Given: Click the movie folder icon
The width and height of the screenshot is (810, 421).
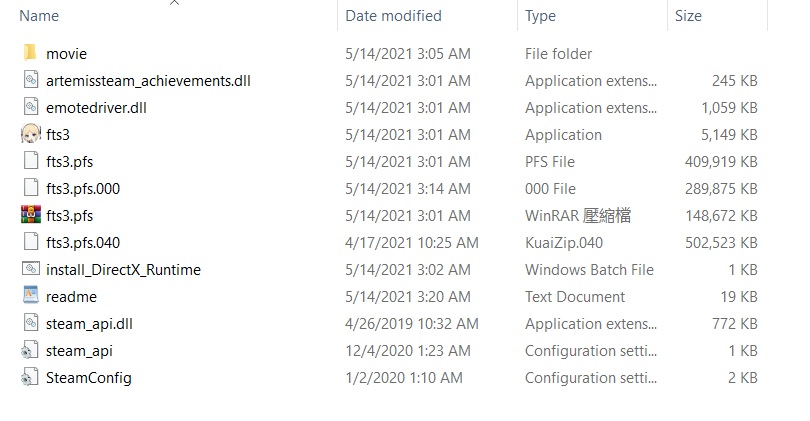Looking at the screenshot, I should [30, 54].
